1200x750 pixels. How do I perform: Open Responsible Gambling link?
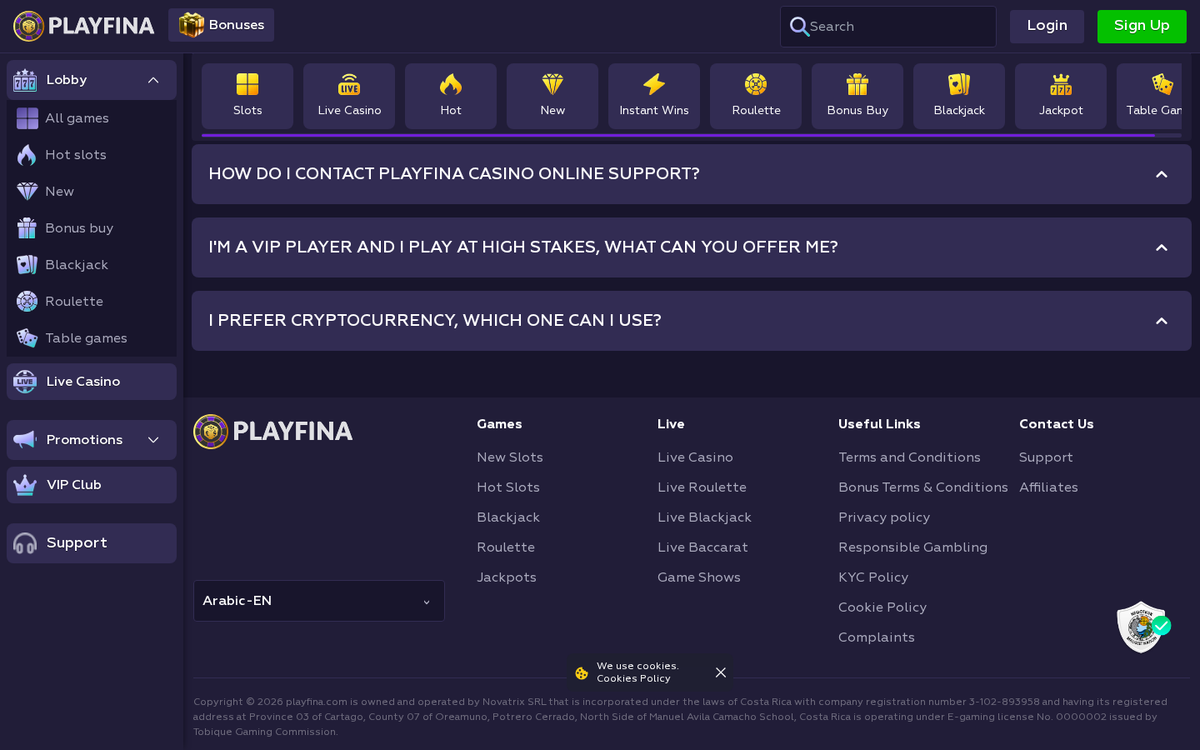pos(913,547)
